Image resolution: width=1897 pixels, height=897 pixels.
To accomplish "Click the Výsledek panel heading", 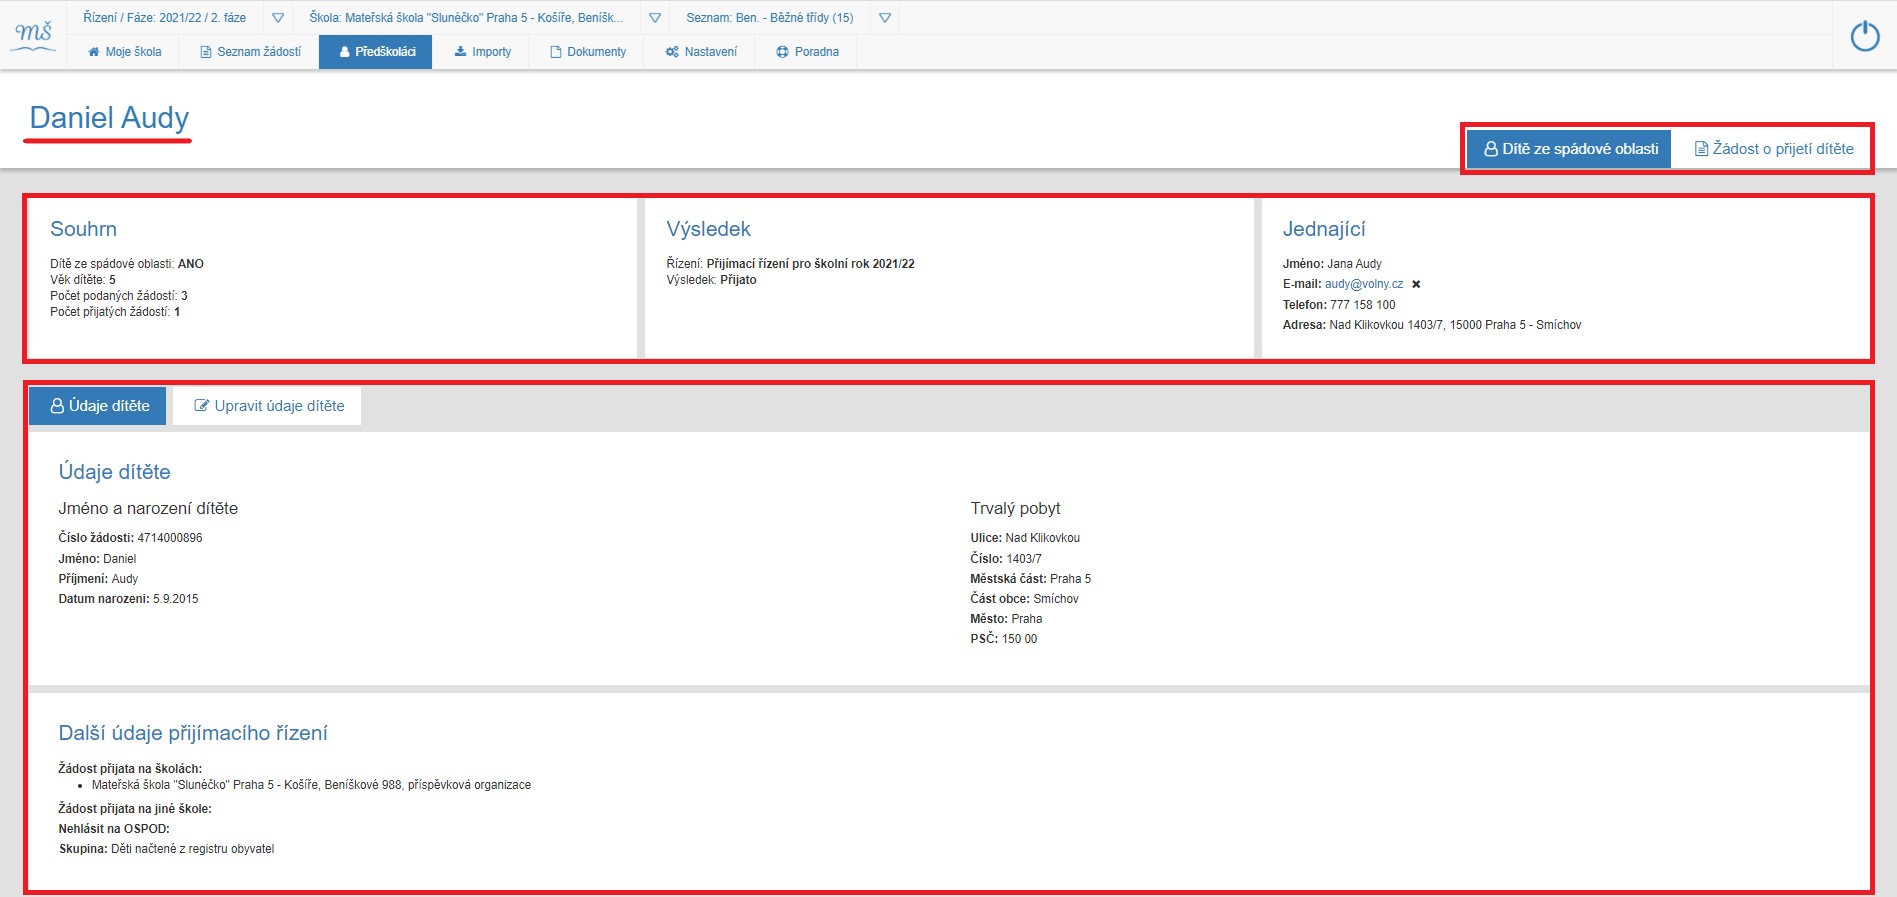I will click(x=708, y=229).
